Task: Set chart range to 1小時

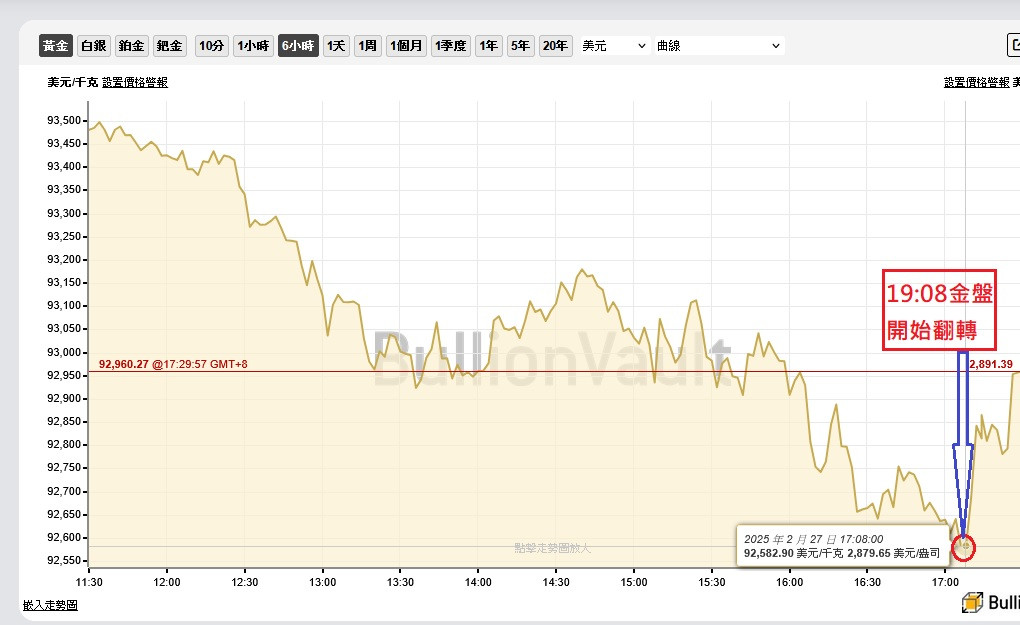Action: pos(253,46)
